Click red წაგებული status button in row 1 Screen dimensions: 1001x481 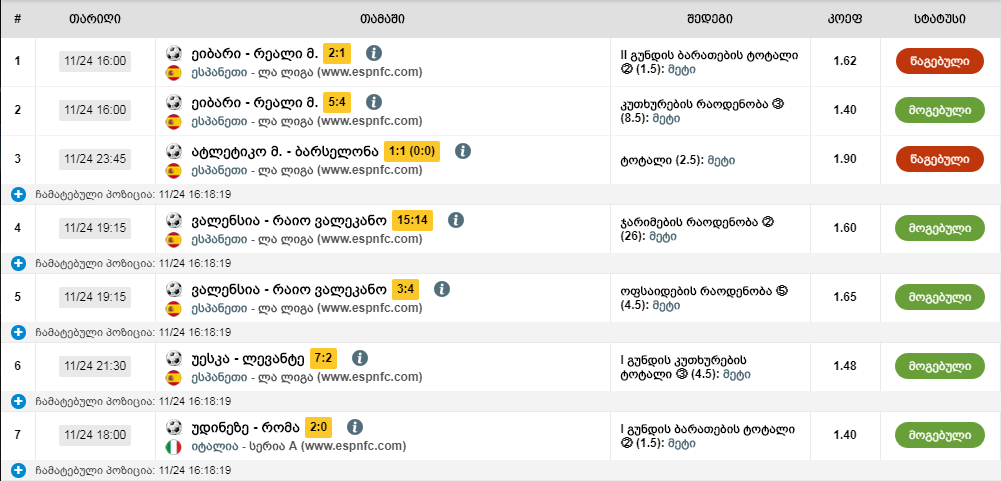click(x=940, y=61)
